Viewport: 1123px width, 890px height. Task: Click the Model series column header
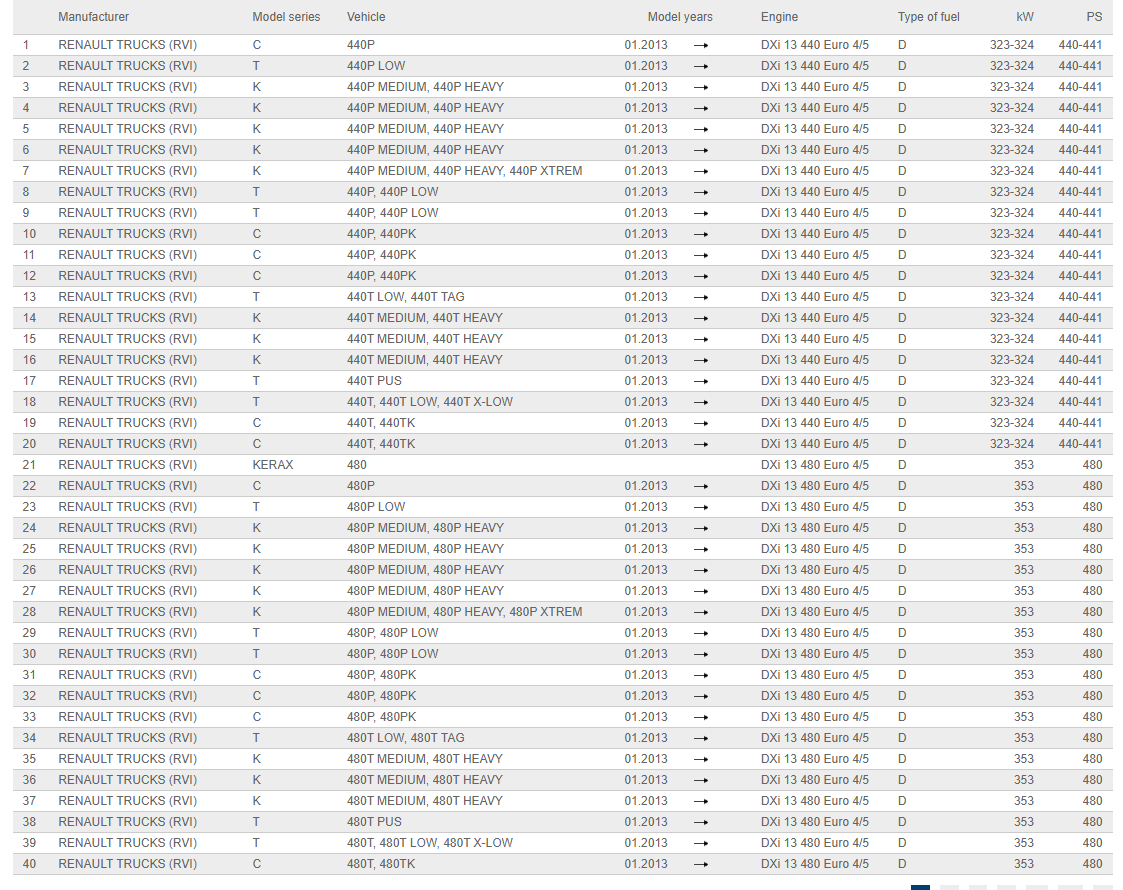286,17
